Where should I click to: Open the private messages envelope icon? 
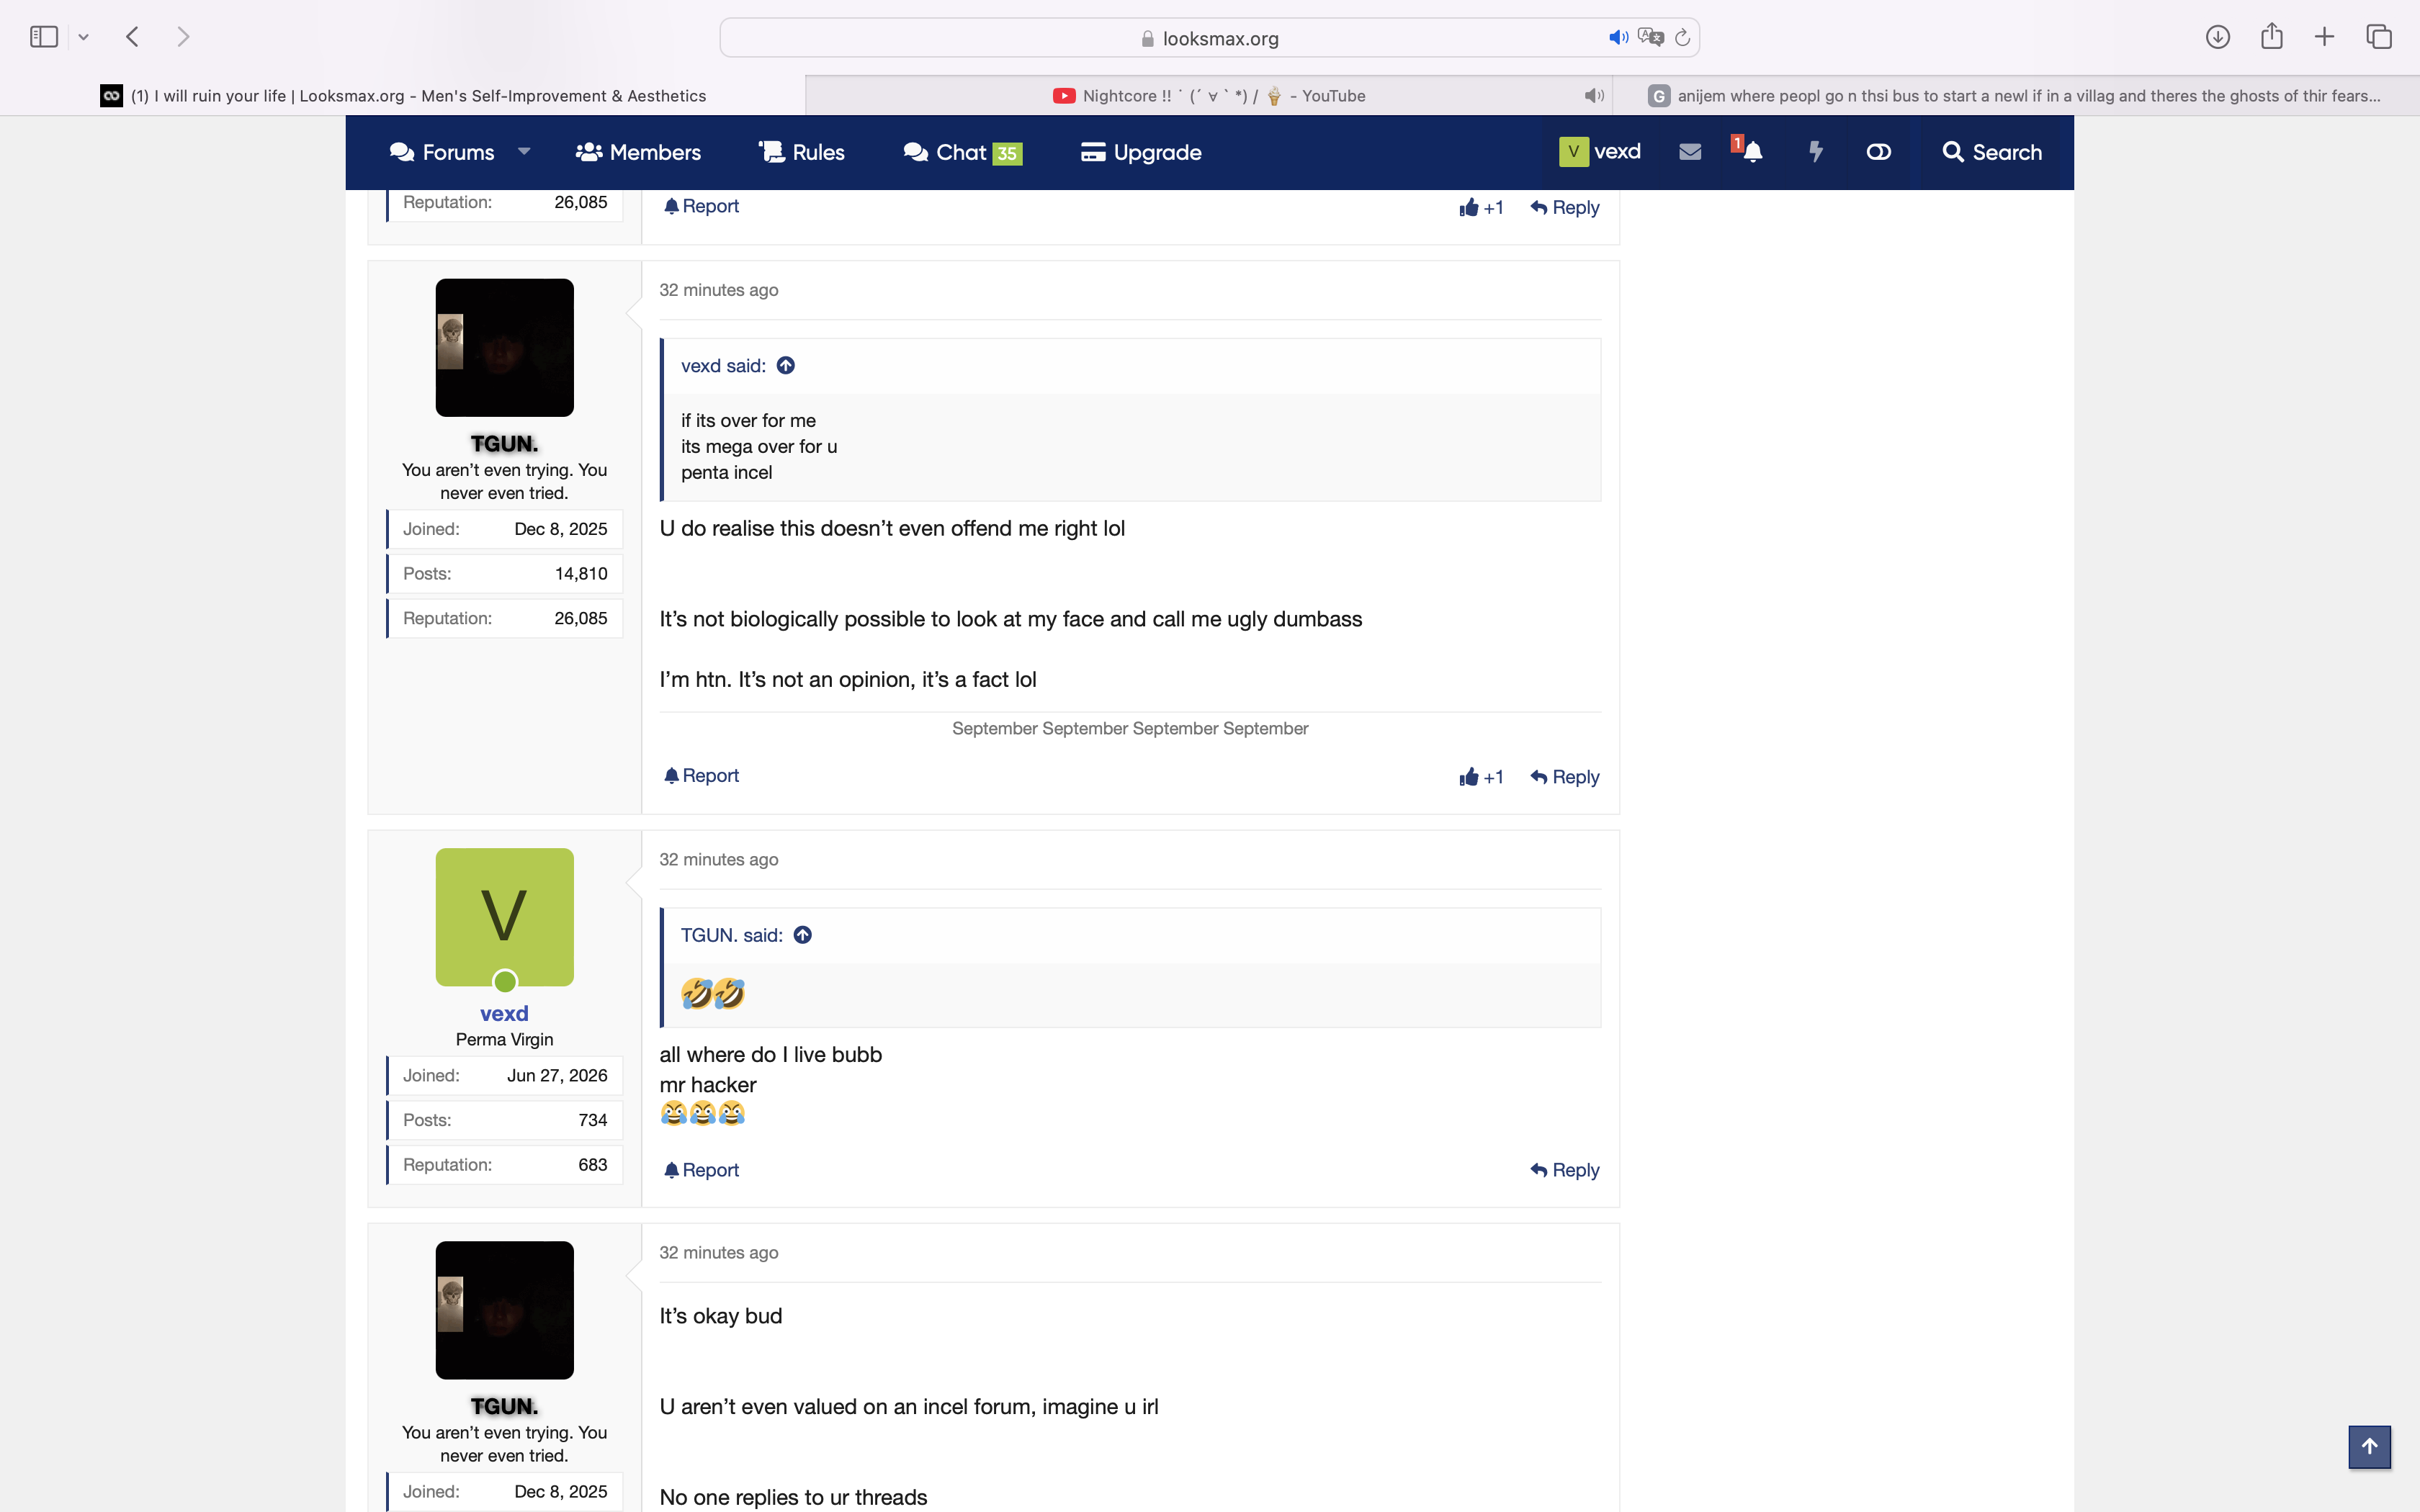coord(1690,152)
